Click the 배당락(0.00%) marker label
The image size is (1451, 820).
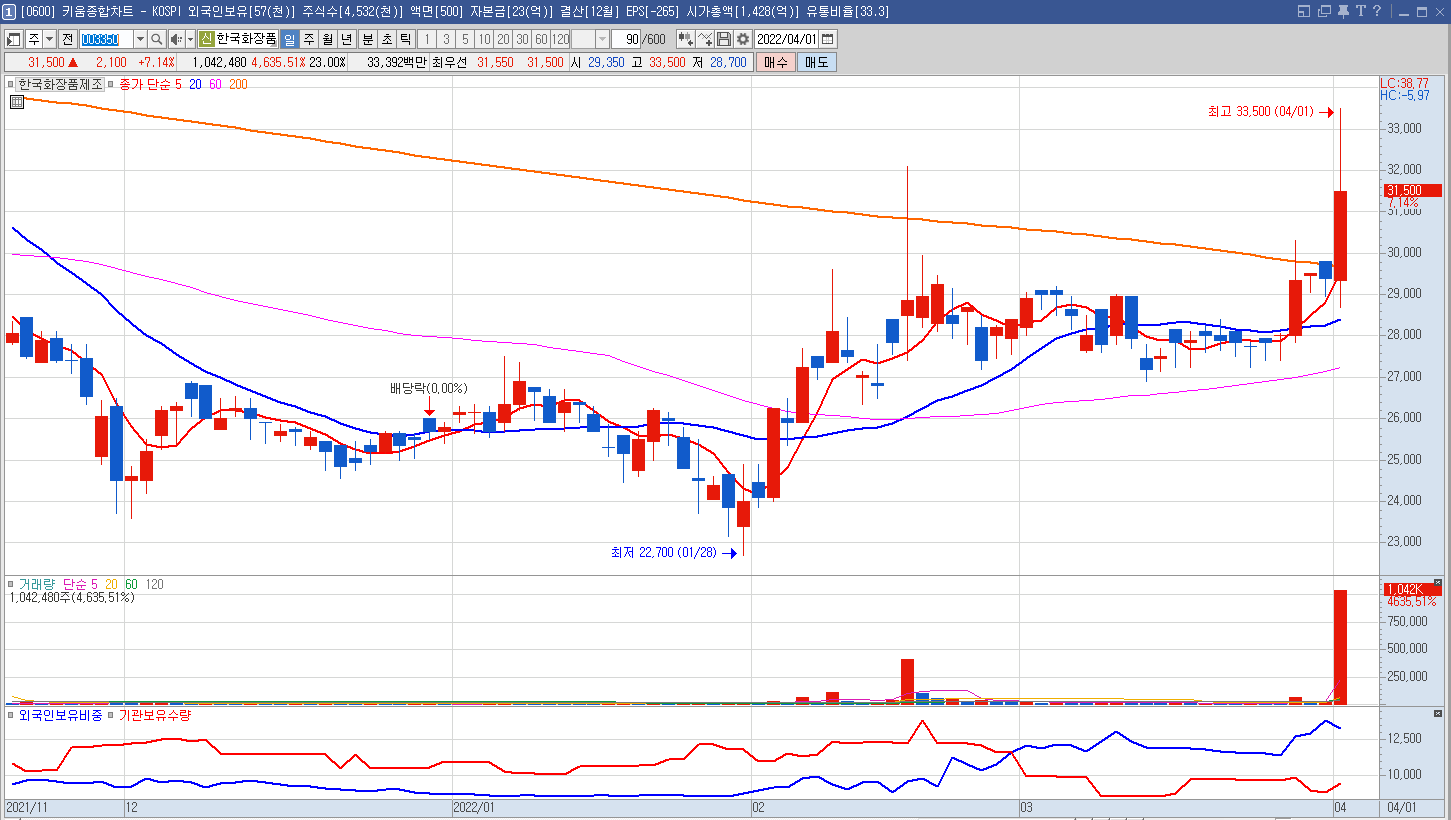coord(429,388)
